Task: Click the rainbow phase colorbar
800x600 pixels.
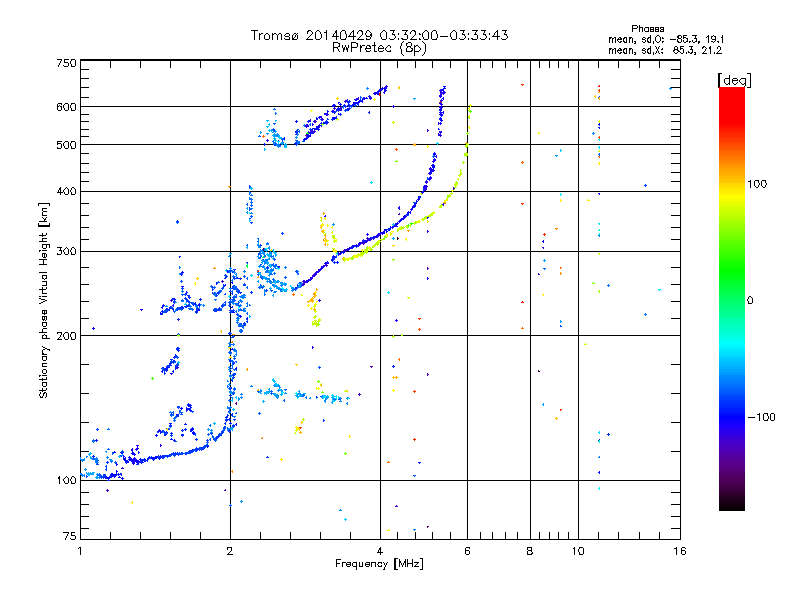Action: (732, 298)
